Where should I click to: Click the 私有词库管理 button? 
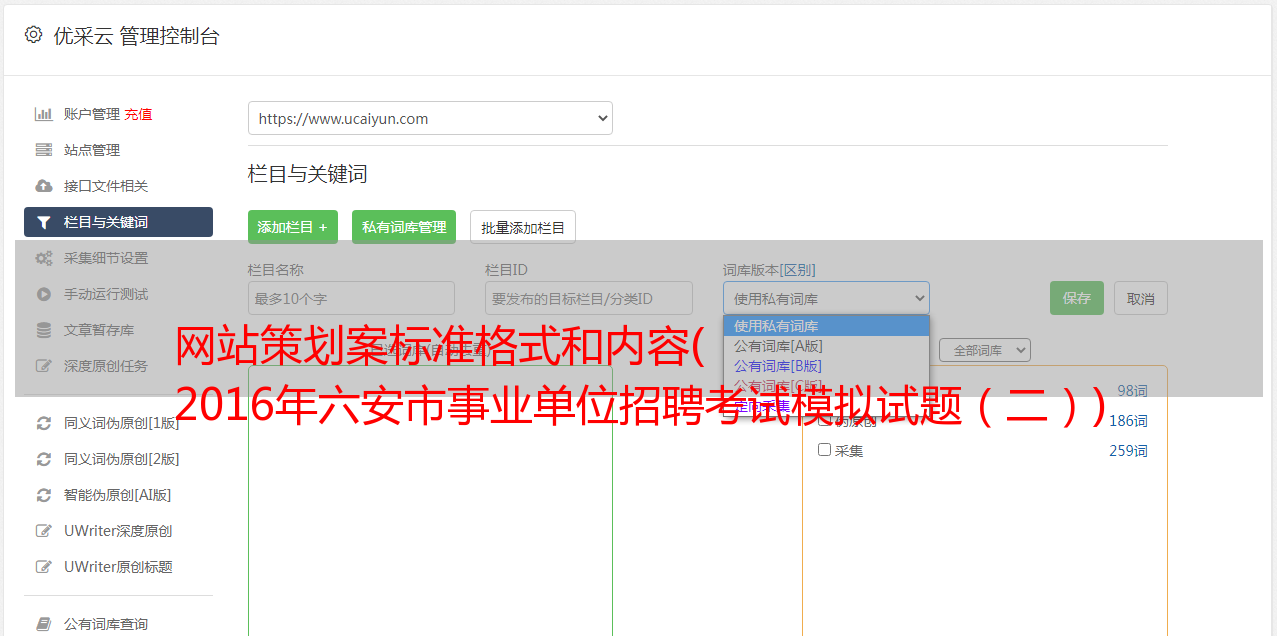tap(404, 227)
